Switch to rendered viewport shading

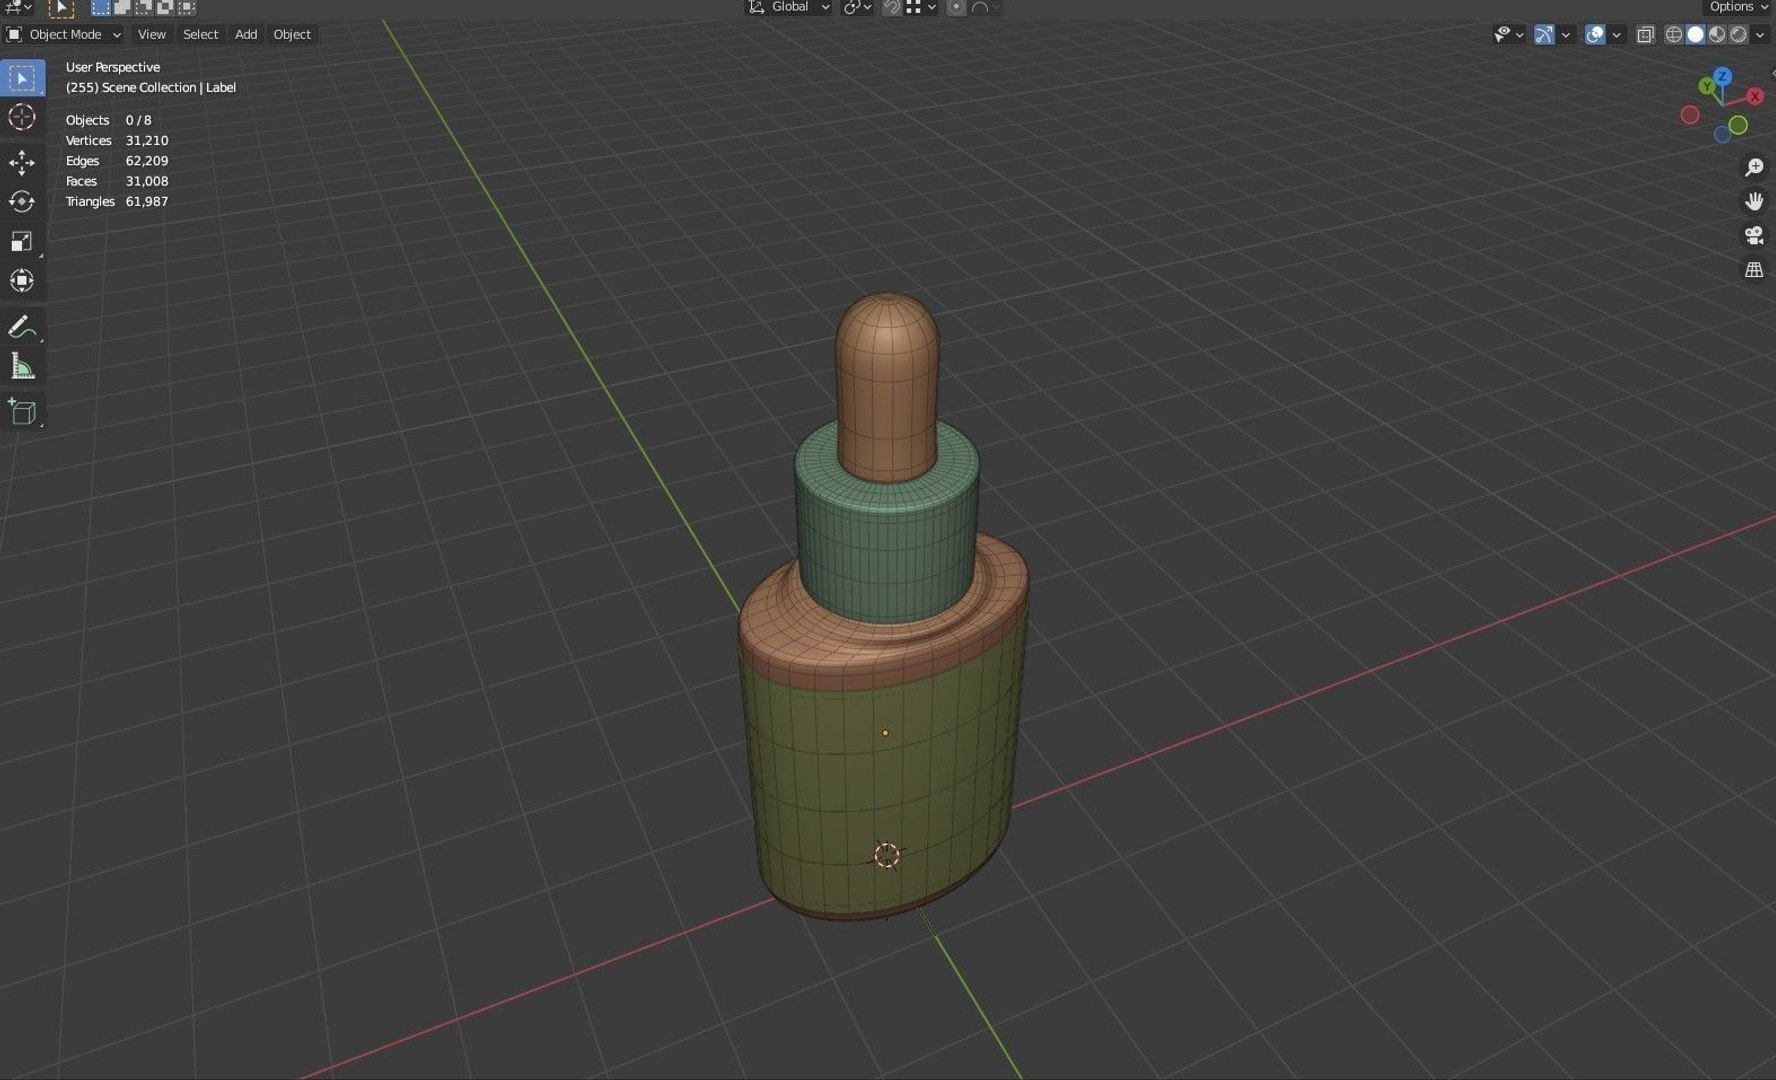coord(1739,35)
